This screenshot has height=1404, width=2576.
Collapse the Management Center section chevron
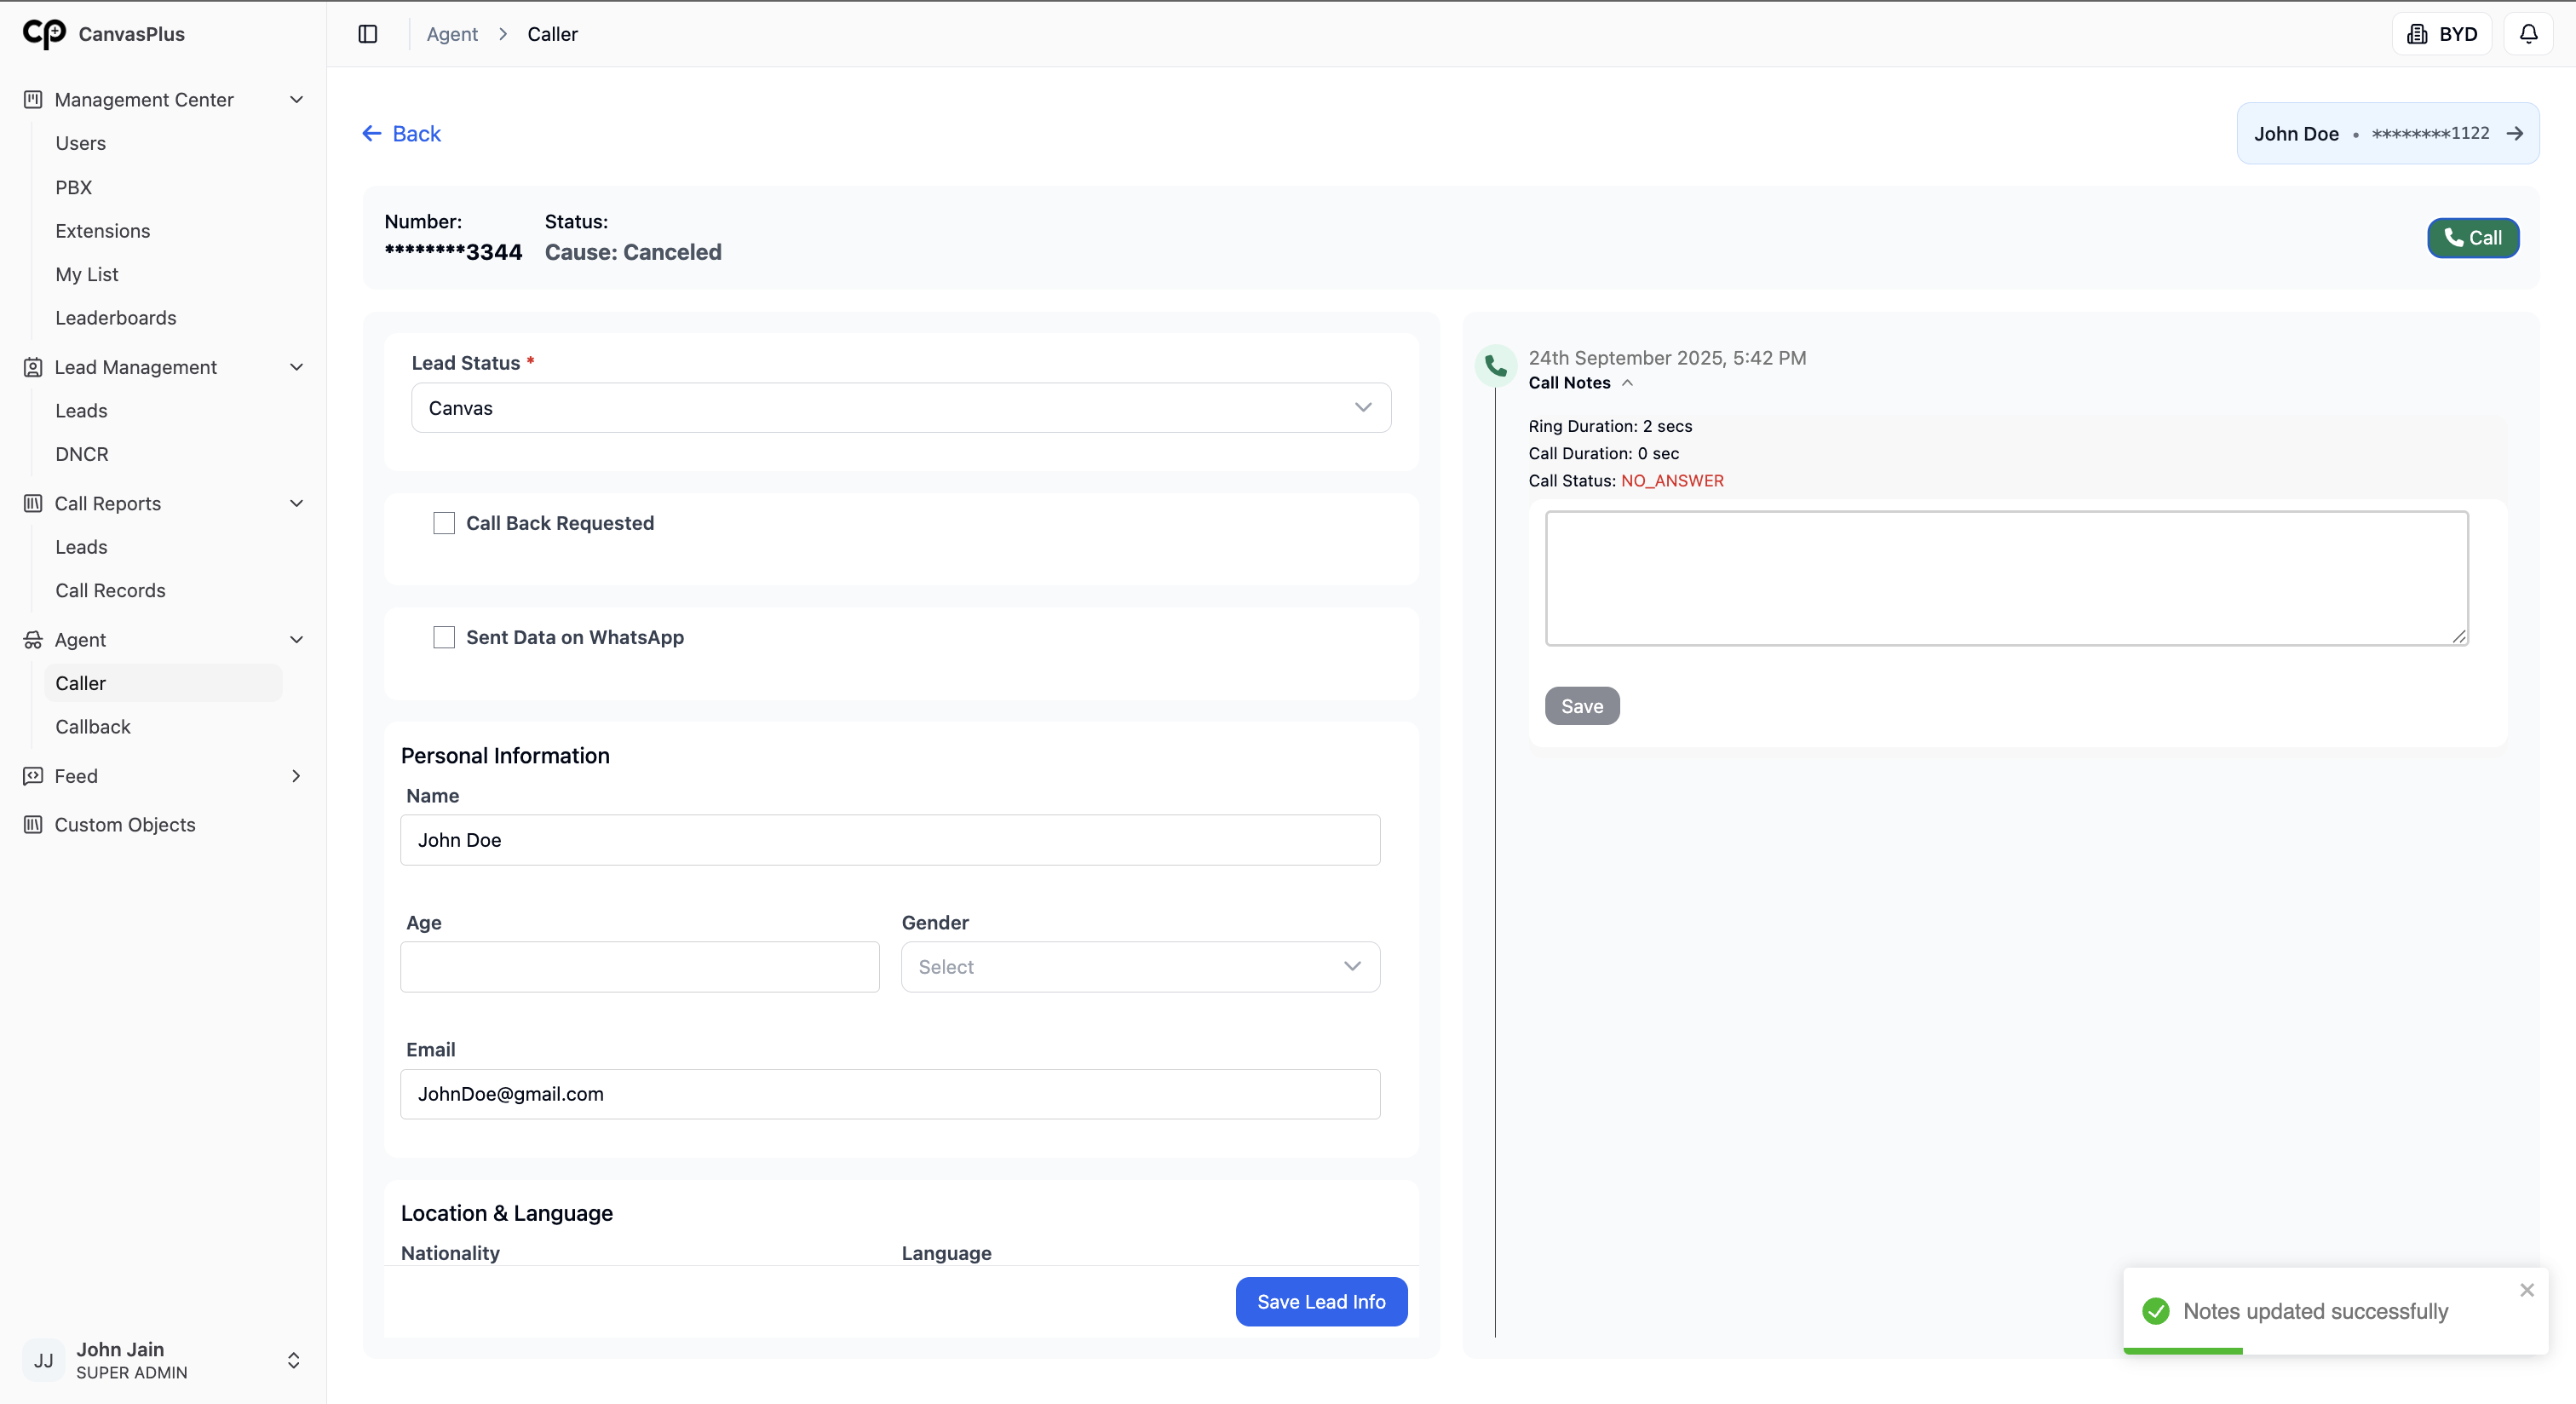296,99
